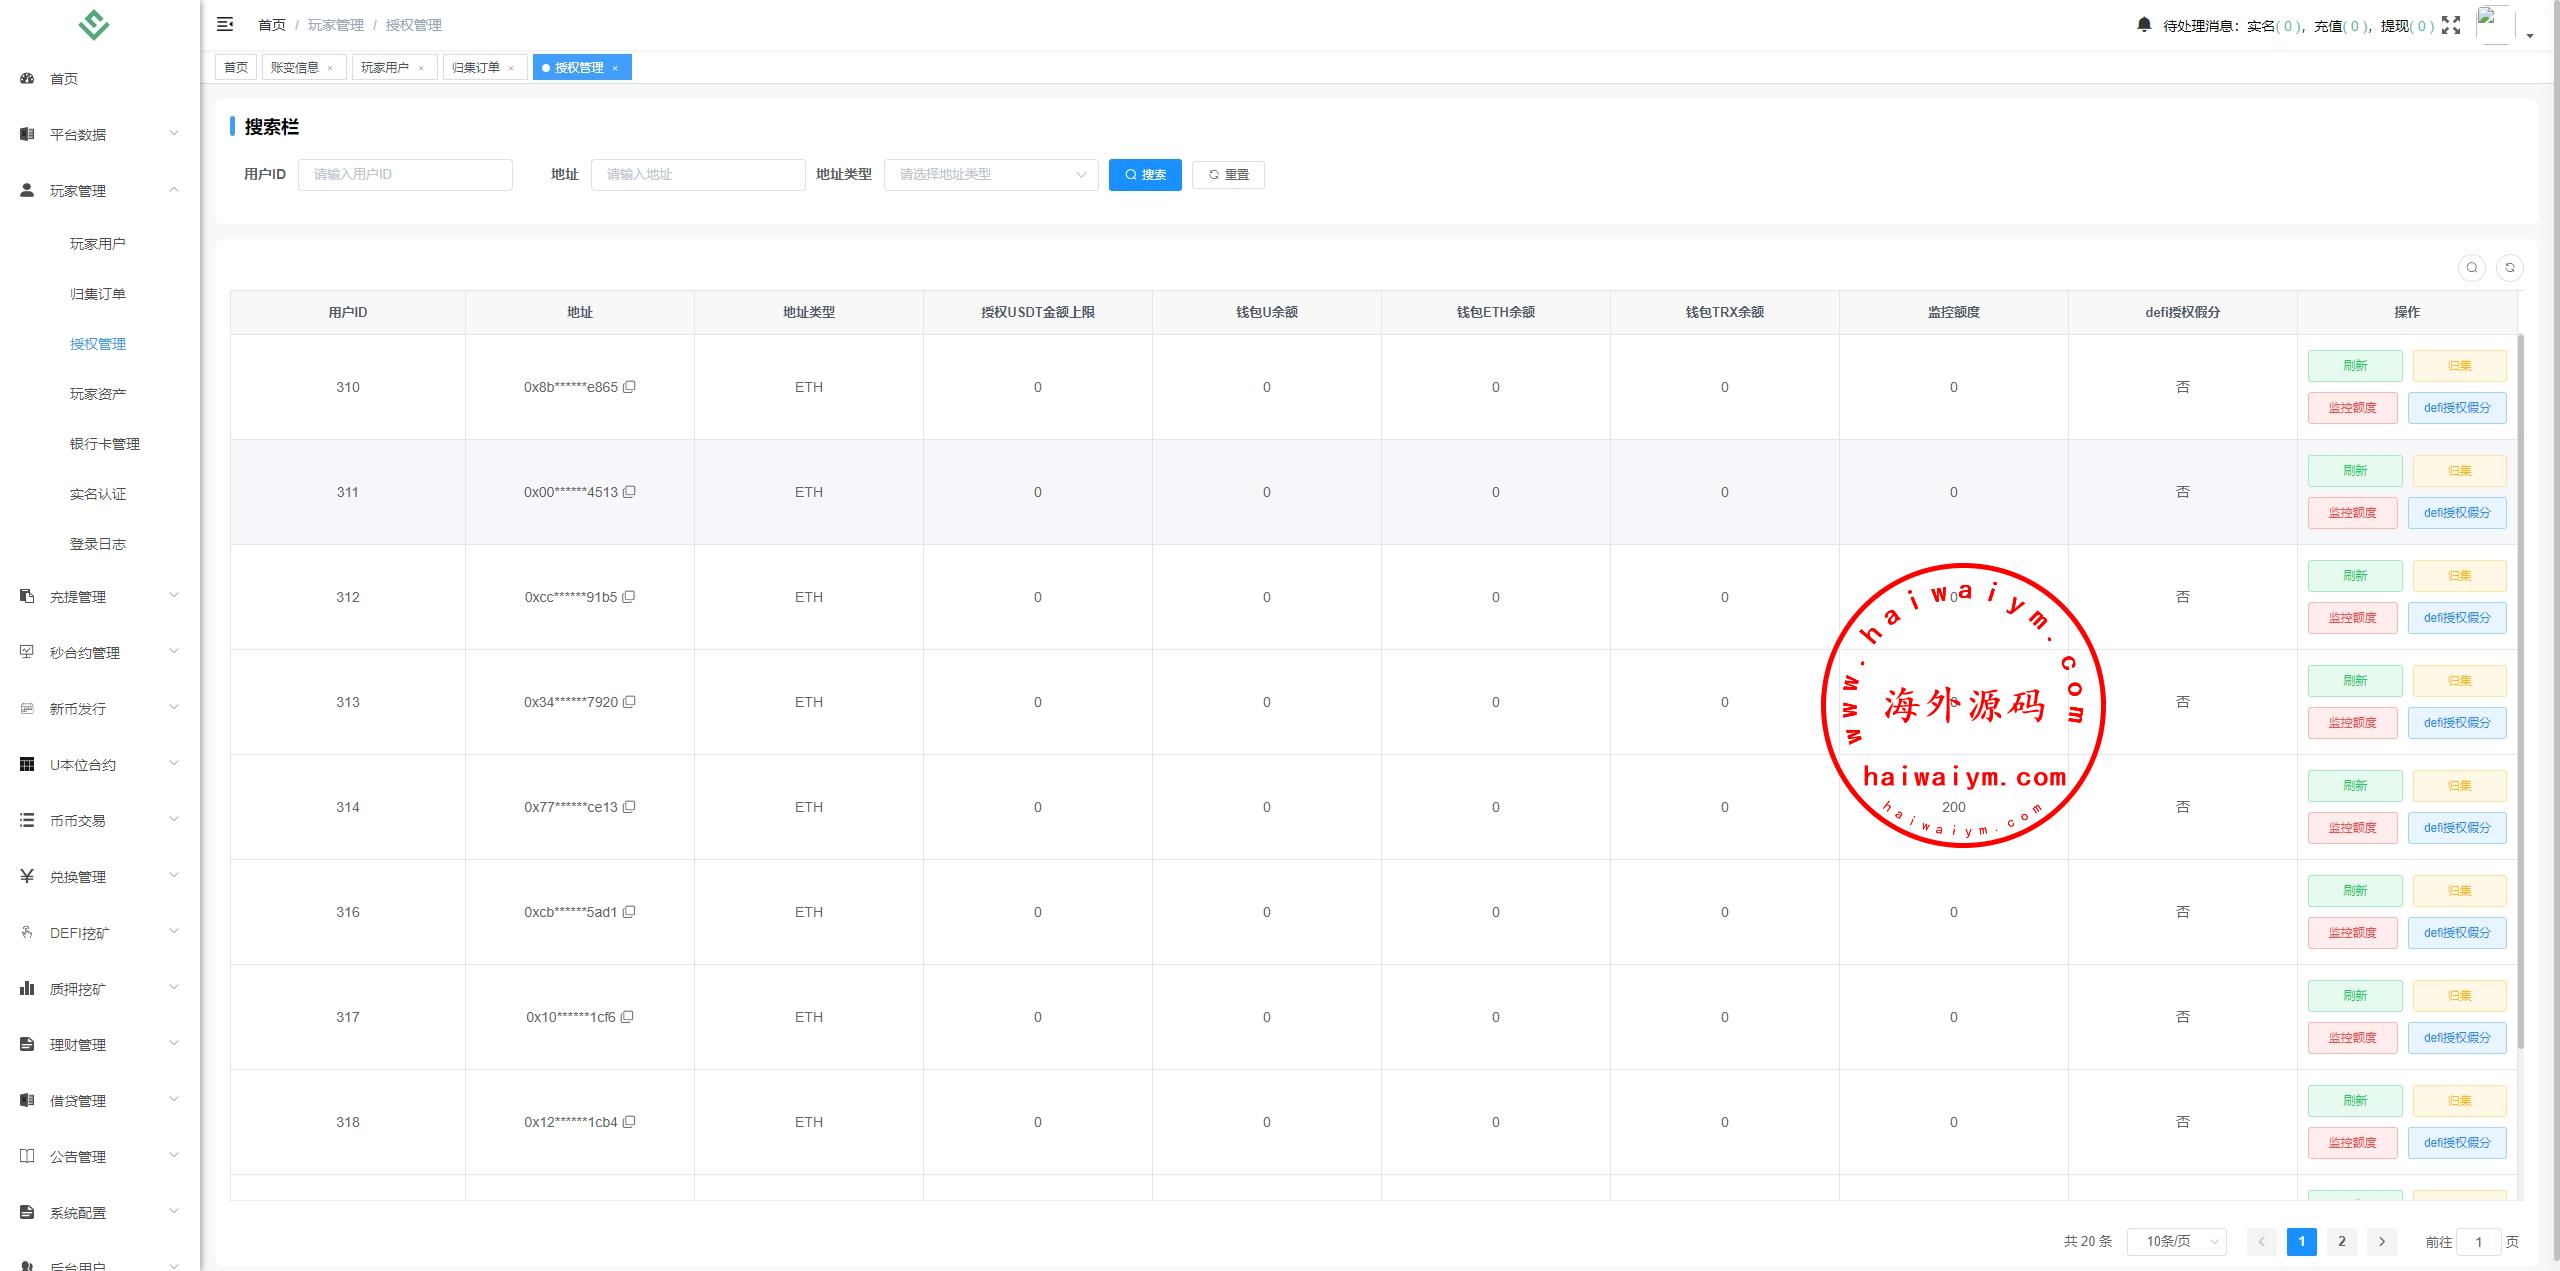Close the 账变信息 tab
2560x1271 pixels.
[x=330, y=68]
